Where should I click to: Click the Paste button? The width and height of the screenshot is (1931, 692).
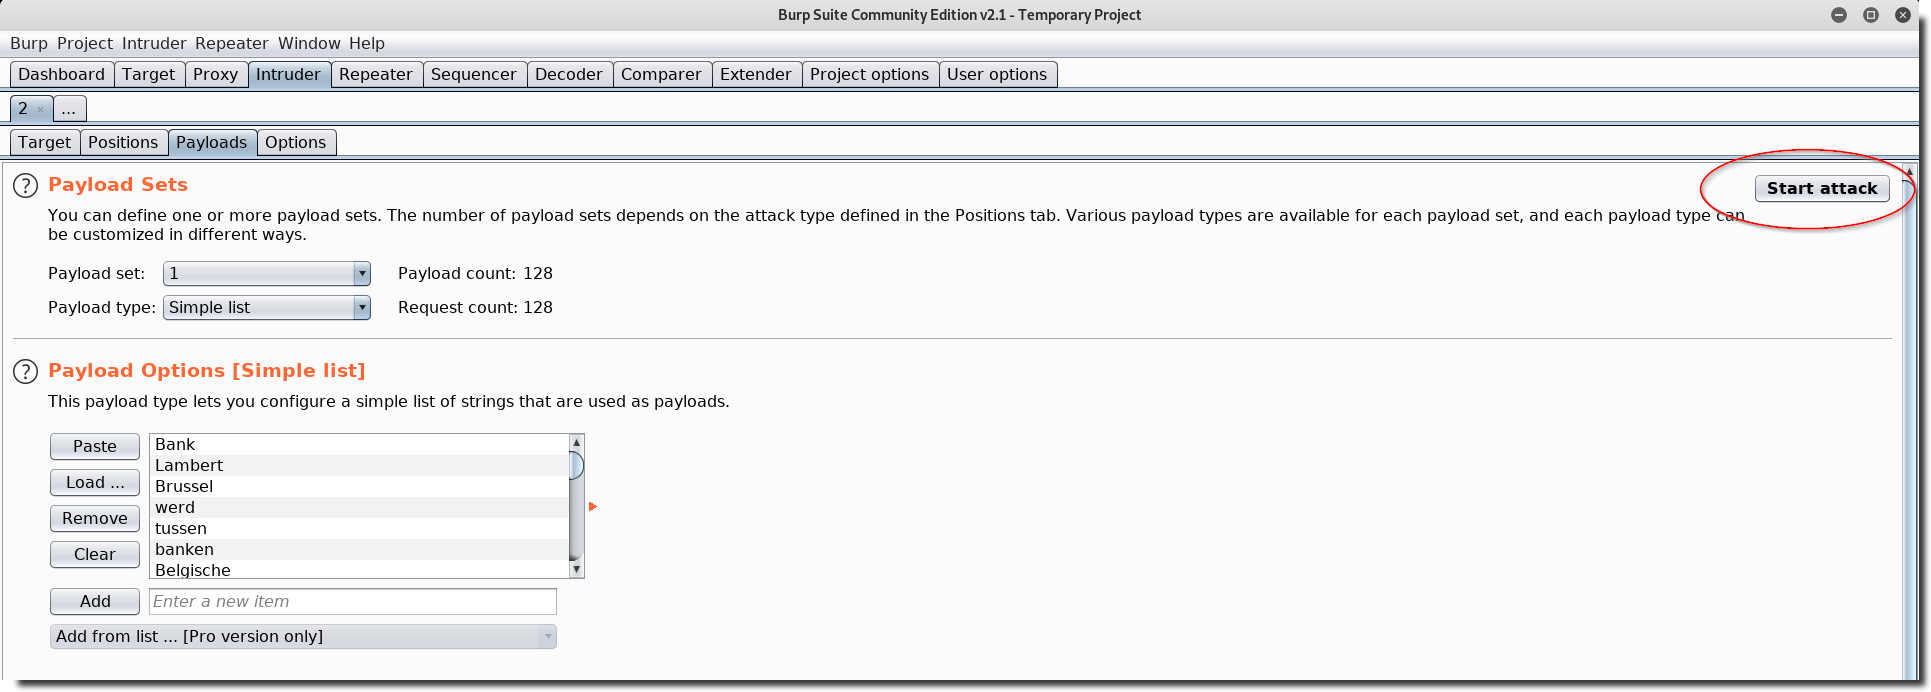pos(95,447)
